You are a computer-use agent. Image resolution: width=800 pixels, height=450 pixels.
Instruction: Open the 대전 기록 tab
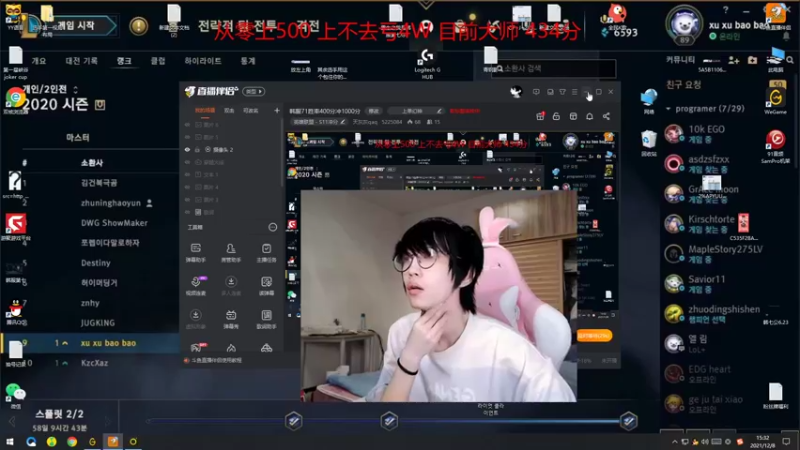(x=81, y=61)
